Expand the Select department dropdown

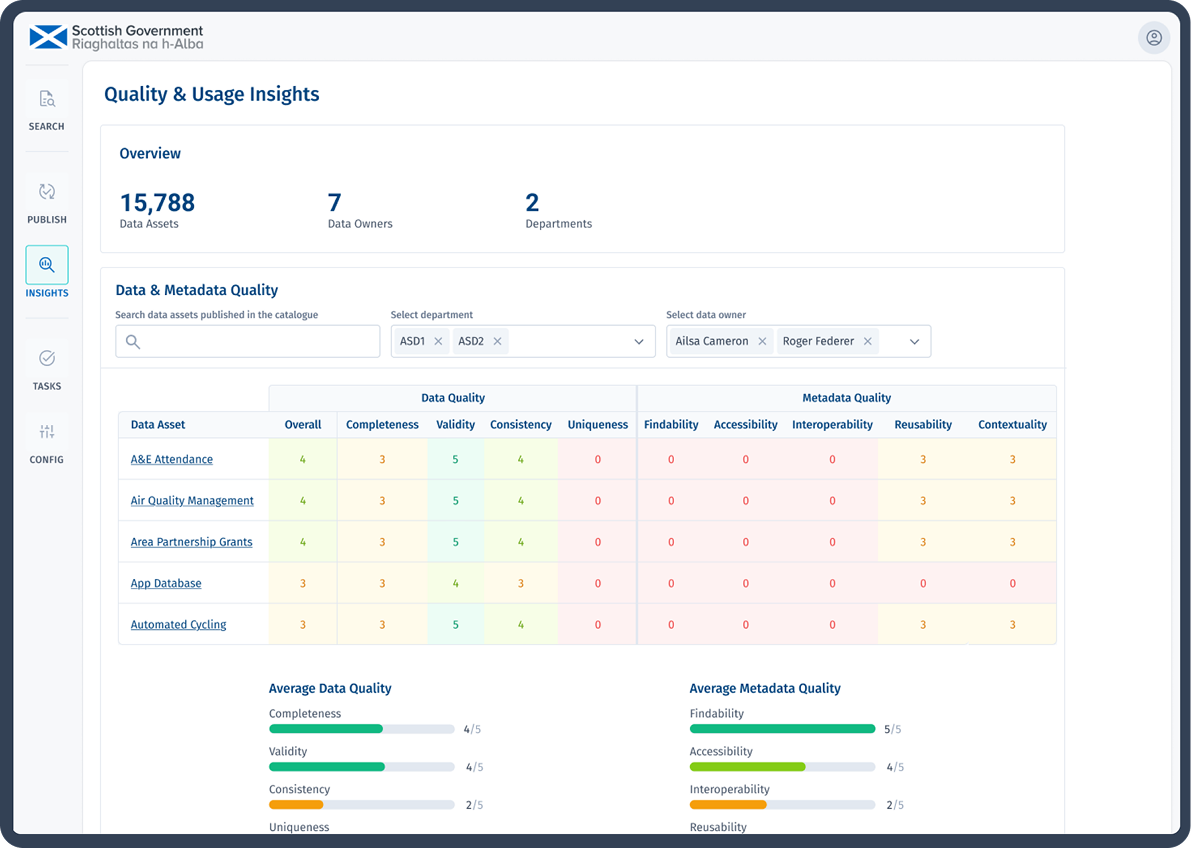tap(639, 341)
